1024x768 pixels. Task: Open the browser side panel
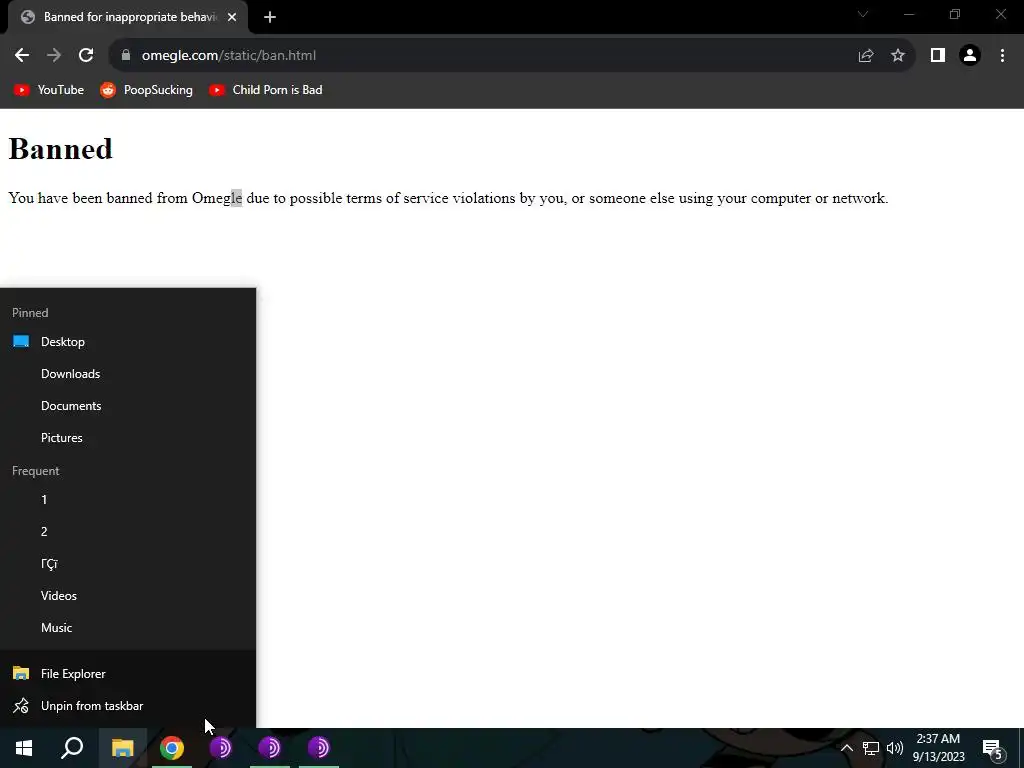point(938,56)
